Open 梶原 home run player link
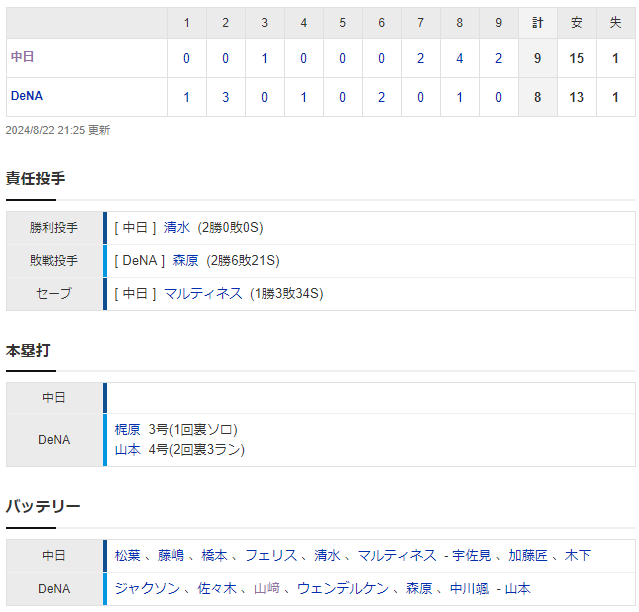The height and width of the screenshot is (612, 639). [128, 429]
